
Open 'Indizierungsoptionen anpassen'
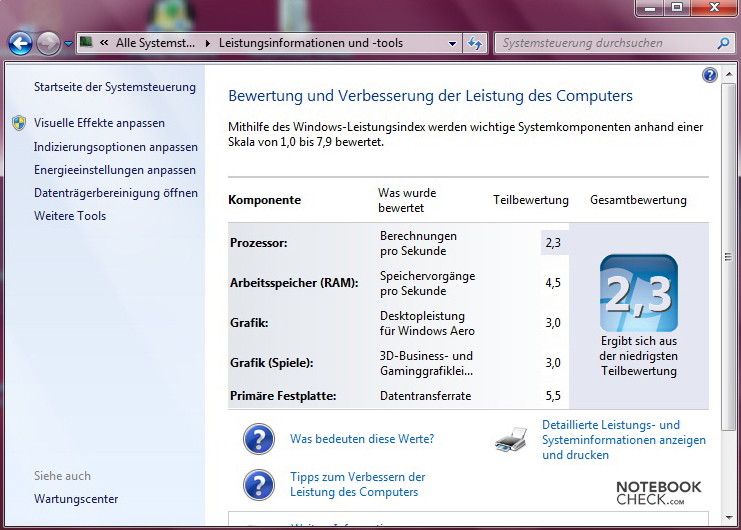point(115,147)
